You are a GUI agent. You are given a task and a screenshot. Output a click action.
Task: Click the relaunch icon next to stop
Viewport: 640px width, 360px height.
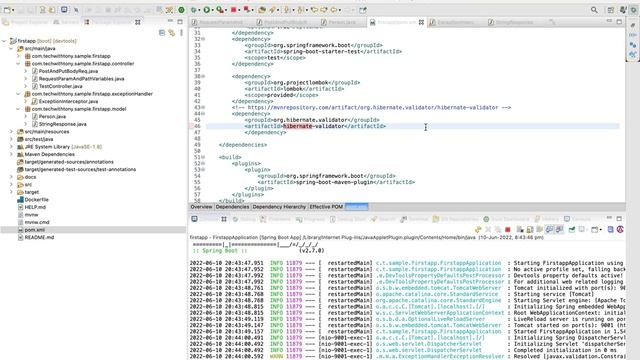pyautogui.click(x=247, y=9)
